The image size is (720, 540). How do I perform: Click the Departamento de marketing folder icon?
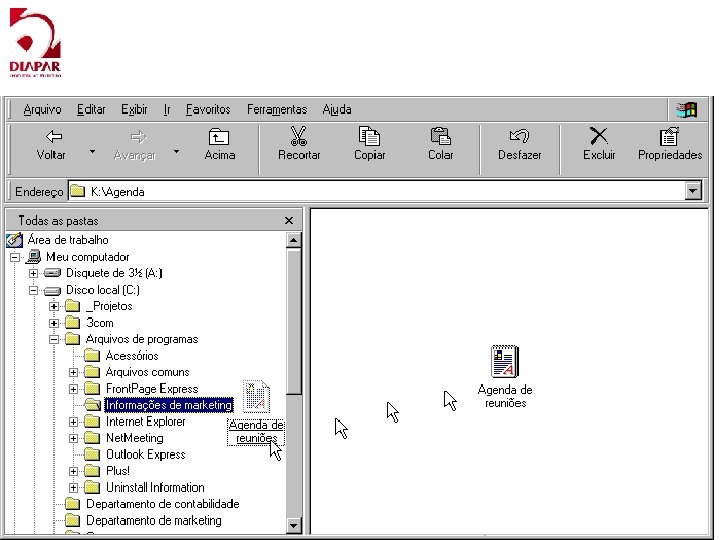pyautogui.click(x=73, y=520)
